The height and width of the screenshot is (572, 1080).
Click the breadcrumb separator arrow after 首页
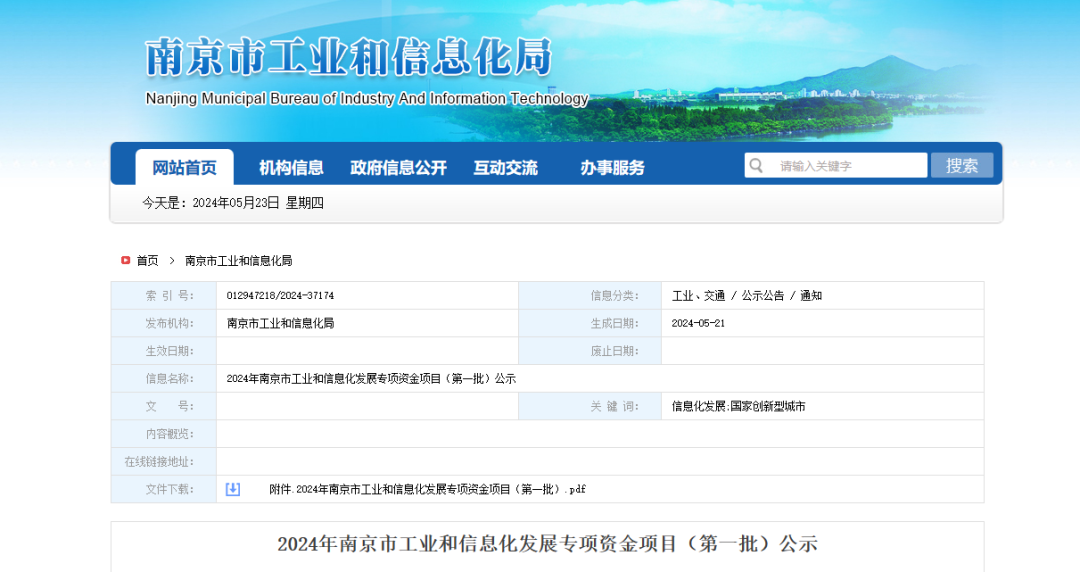tap(172, 260)
